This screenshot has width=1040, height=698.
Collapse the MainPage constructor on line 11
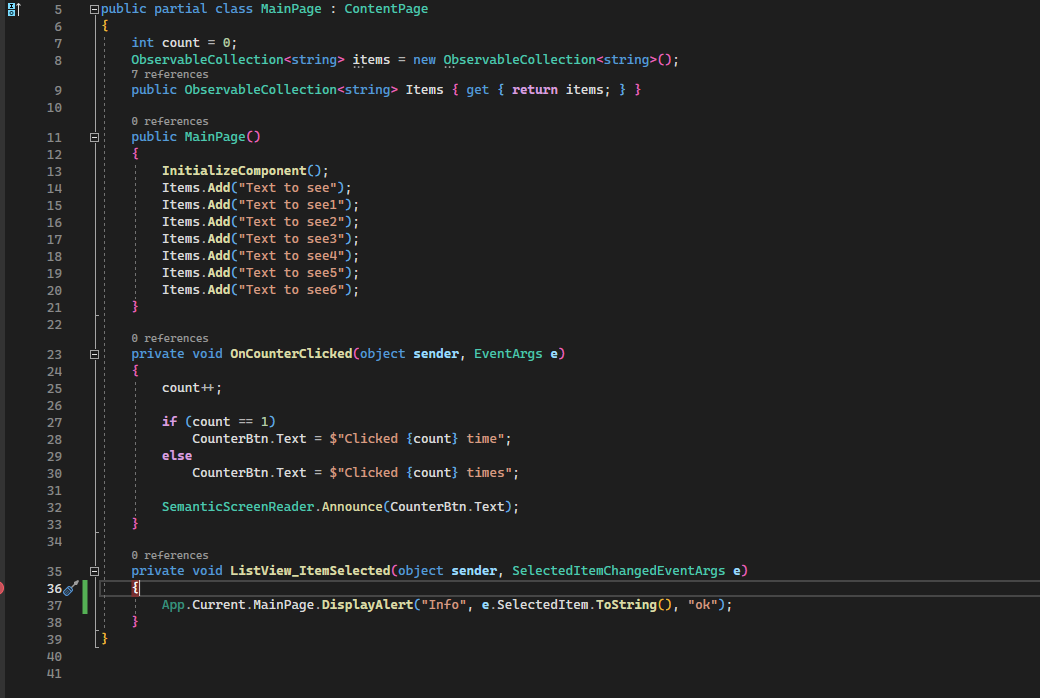(94, 136)
